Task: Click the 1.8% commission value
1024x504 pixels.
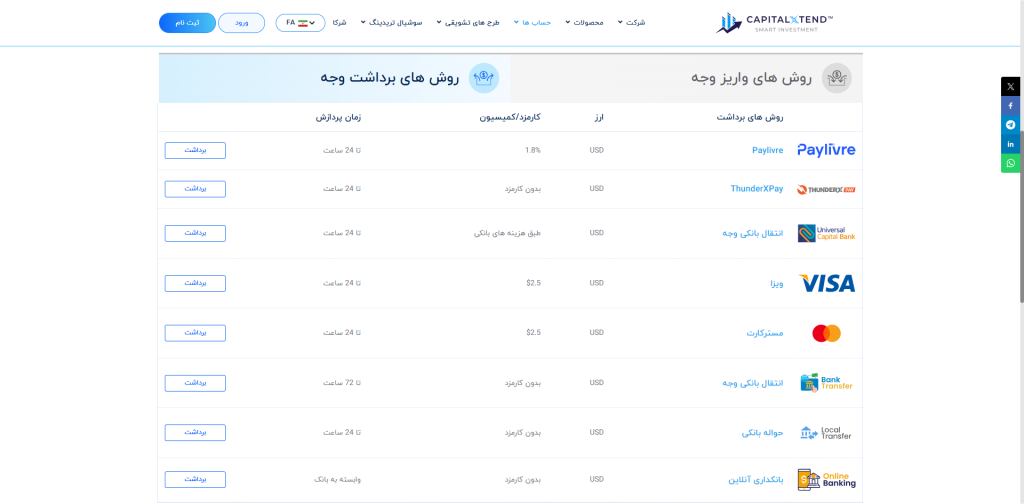Action: 533,150
